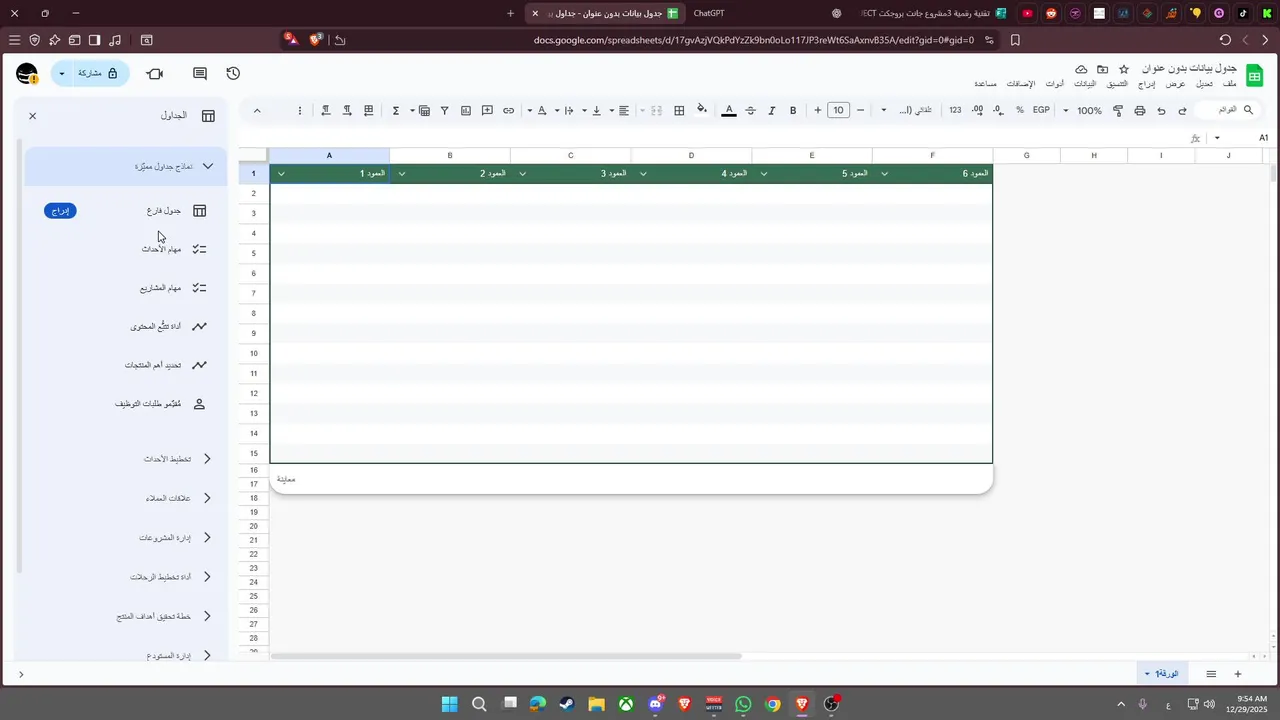Screen dimensions: 1280x720
Task: Open the Windows Start menu
Action: point(449,704)
